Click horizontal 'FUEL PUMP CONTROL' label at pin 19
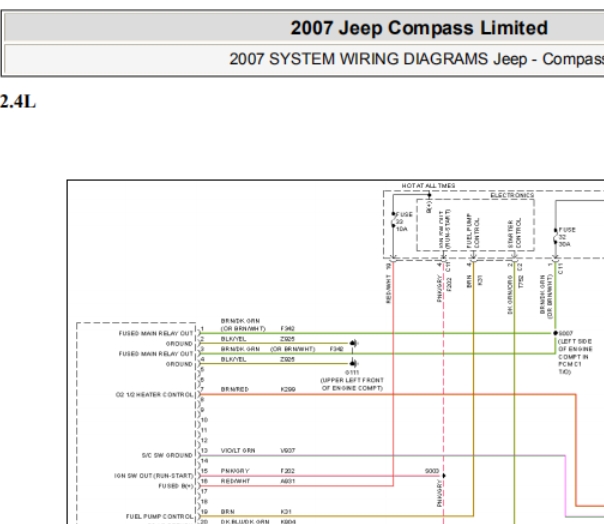This screenshot has width=604, height=524. [159, 517]
